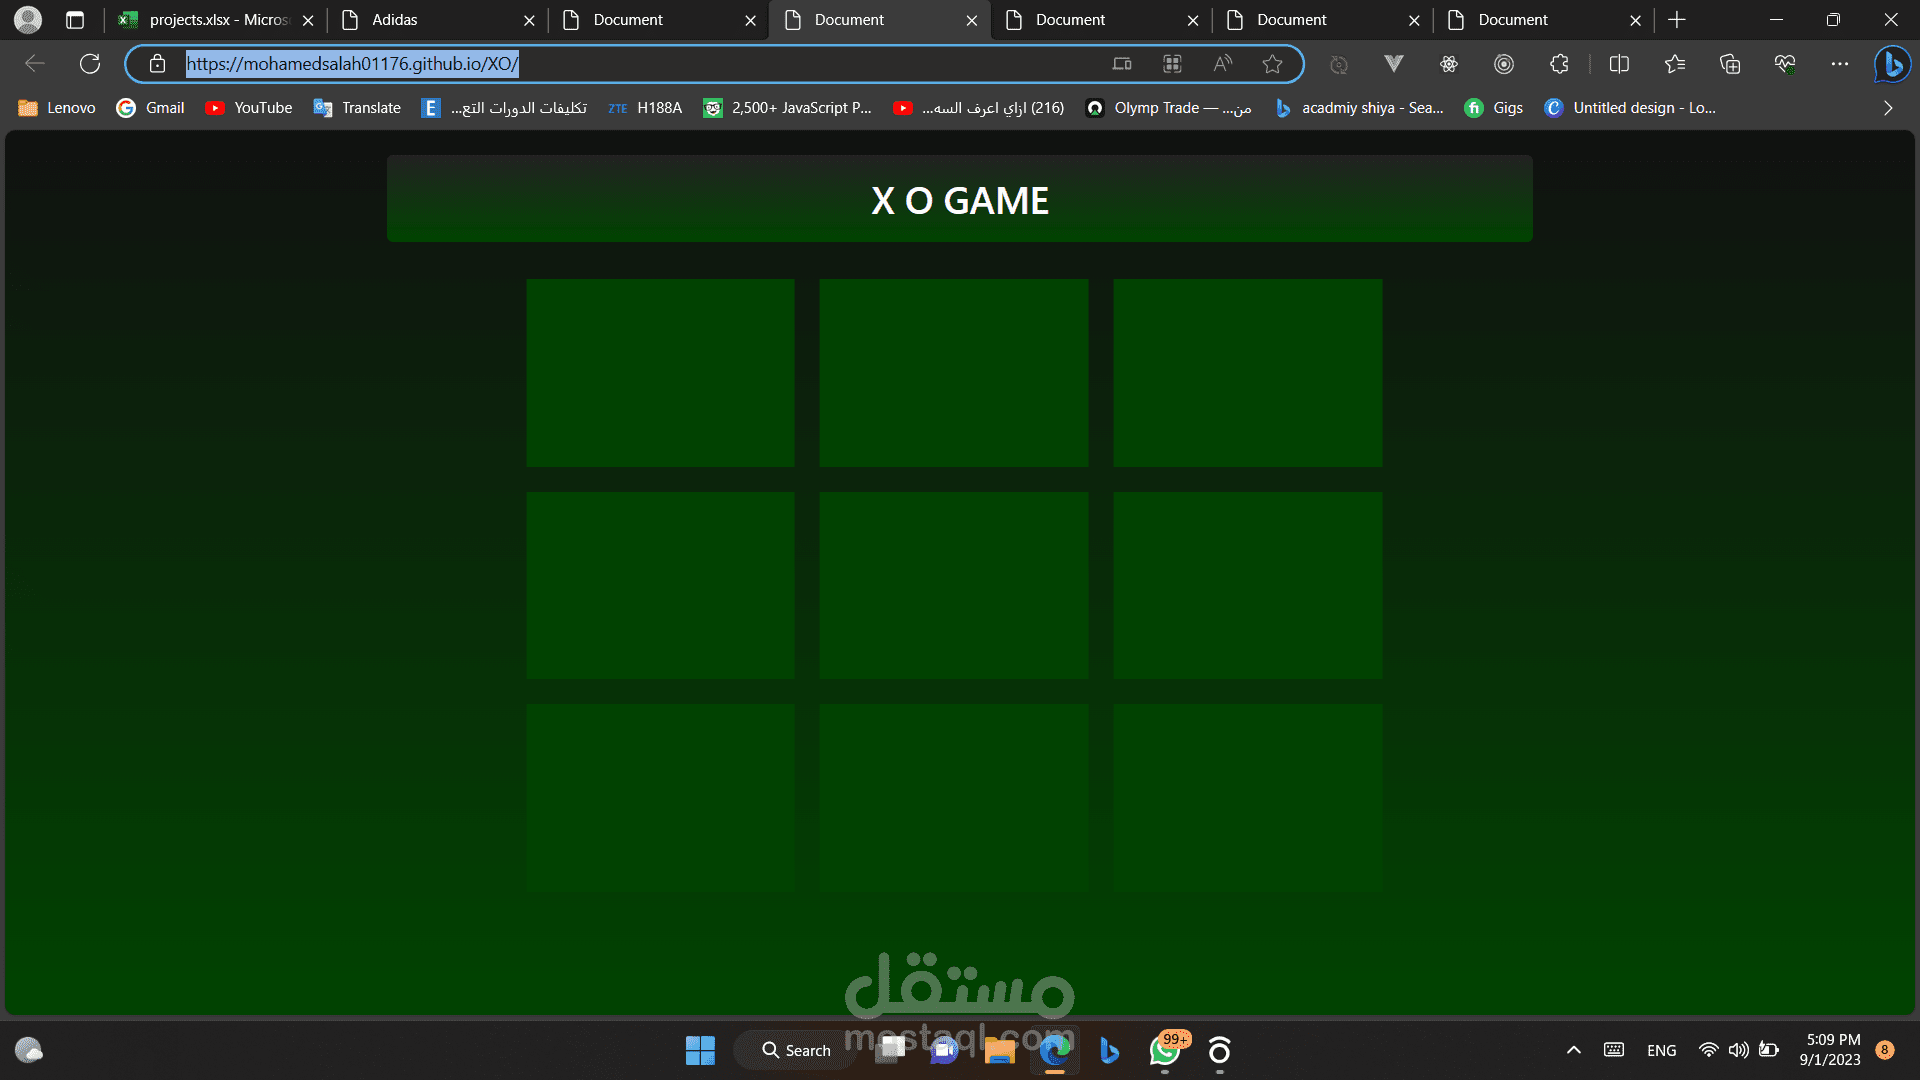Open Bing Copilot sidebar icon
1920x1080 pixels.
(x=1892, y=64)
